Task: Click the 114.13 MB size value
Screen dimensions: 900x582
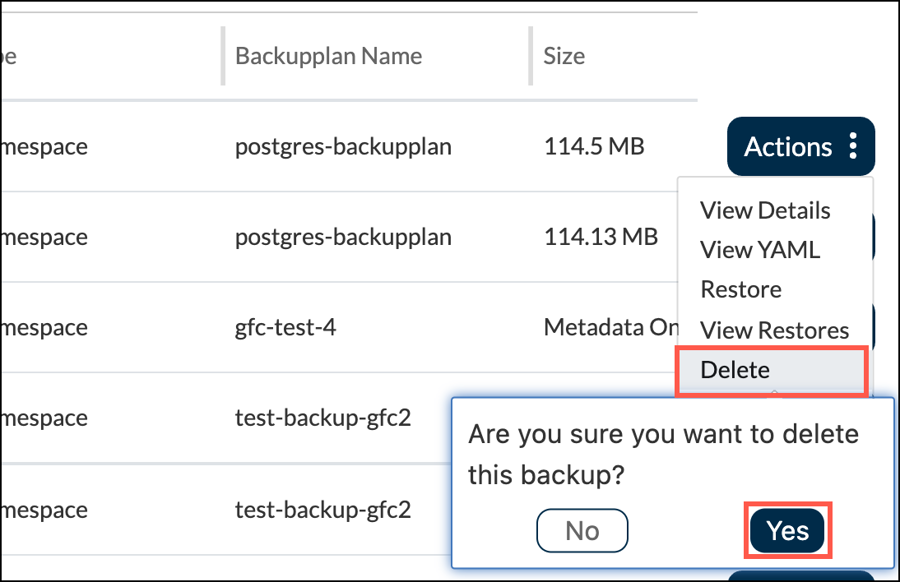Action: (x=600, y=237)
